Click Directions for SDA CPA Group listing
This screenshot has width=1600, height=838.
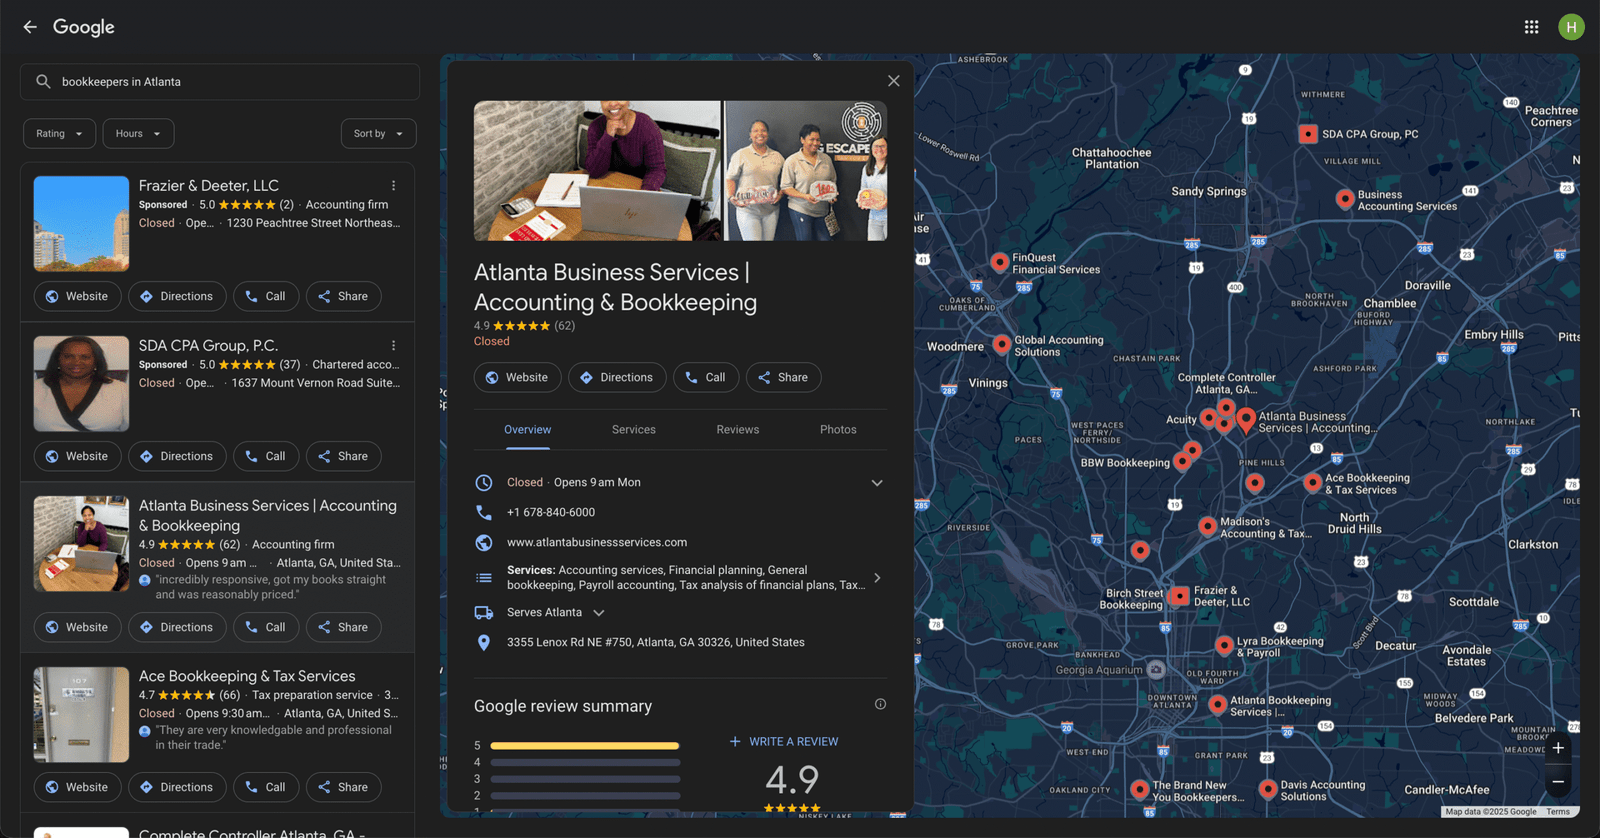coord(177,456)
